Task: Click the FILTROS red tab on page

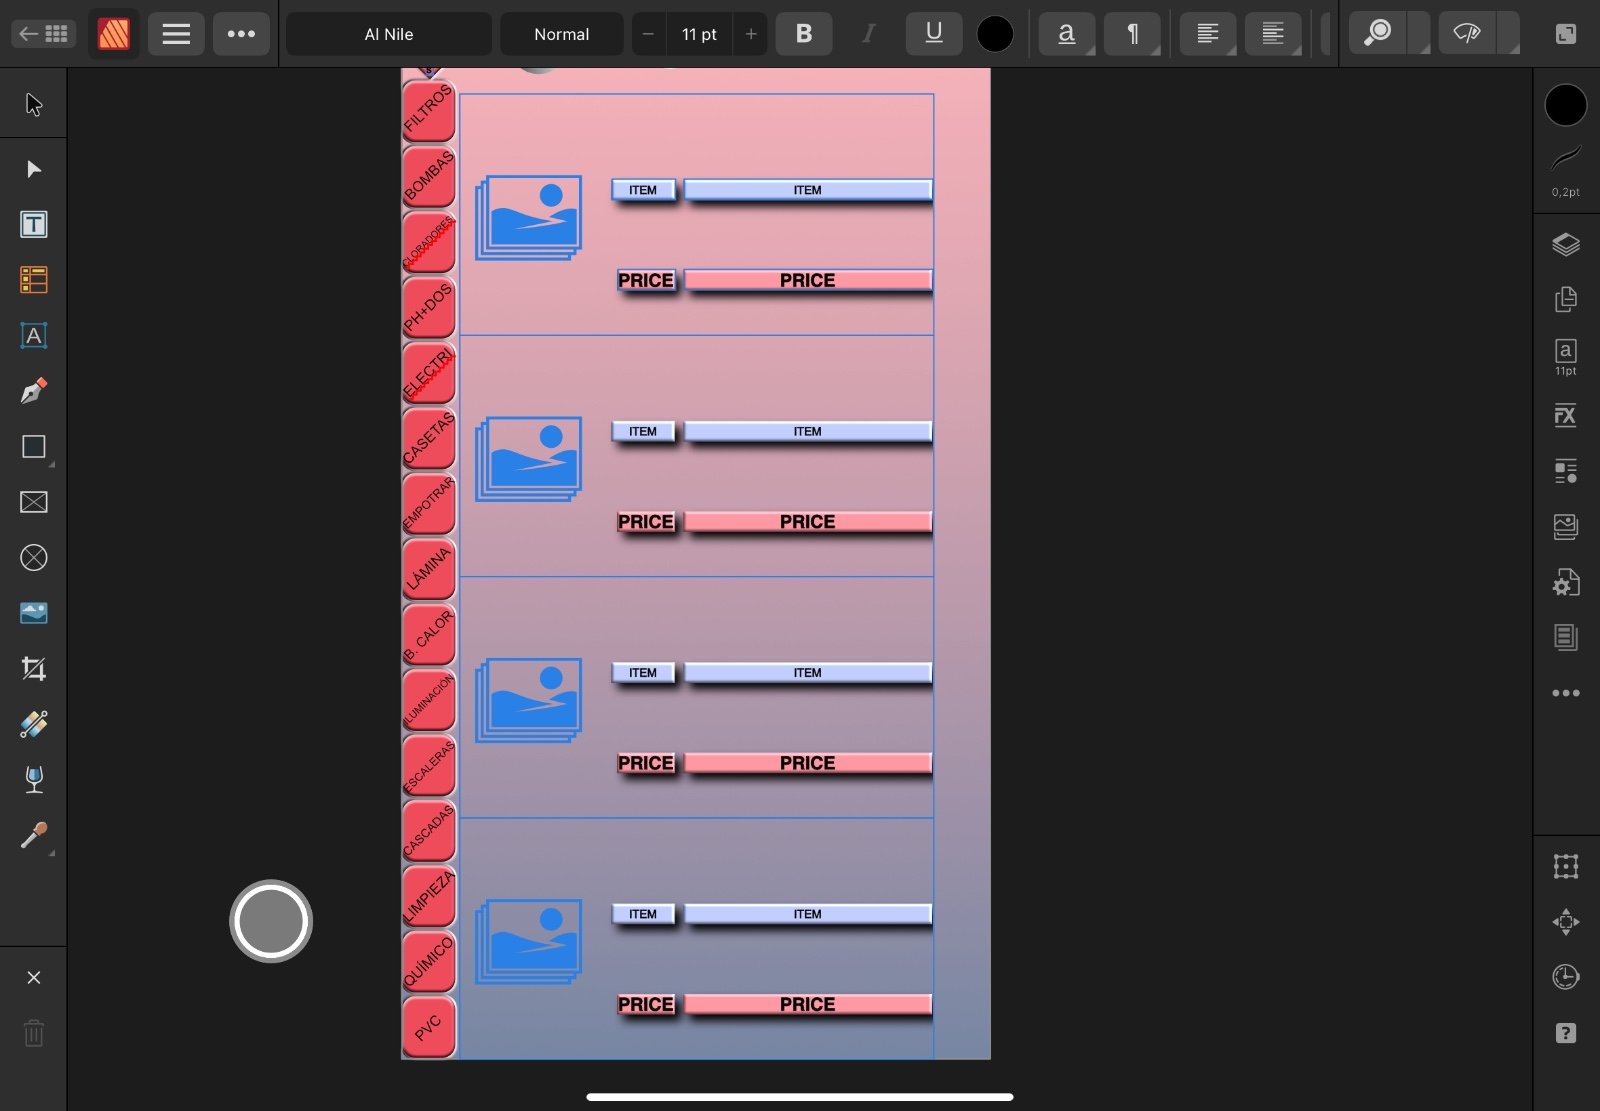Action: pyautogui.click(x=428, y=110)
